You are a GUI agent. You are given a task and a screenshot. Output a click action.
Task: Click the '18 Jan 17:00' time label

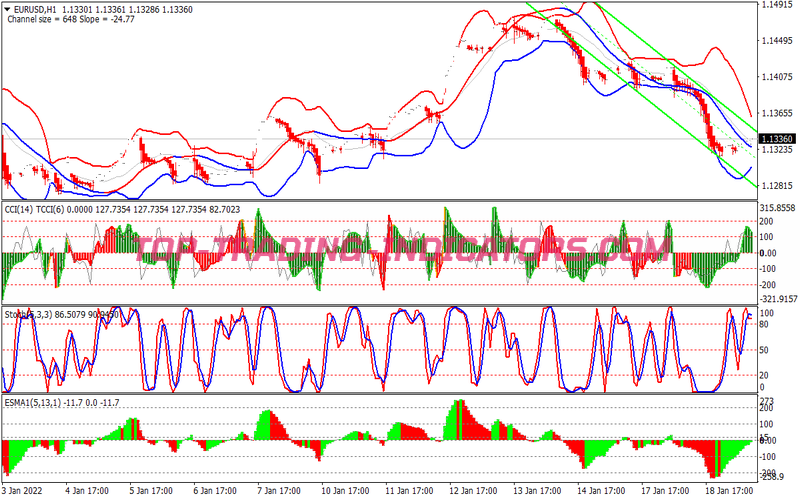click(x=729, y=491)
